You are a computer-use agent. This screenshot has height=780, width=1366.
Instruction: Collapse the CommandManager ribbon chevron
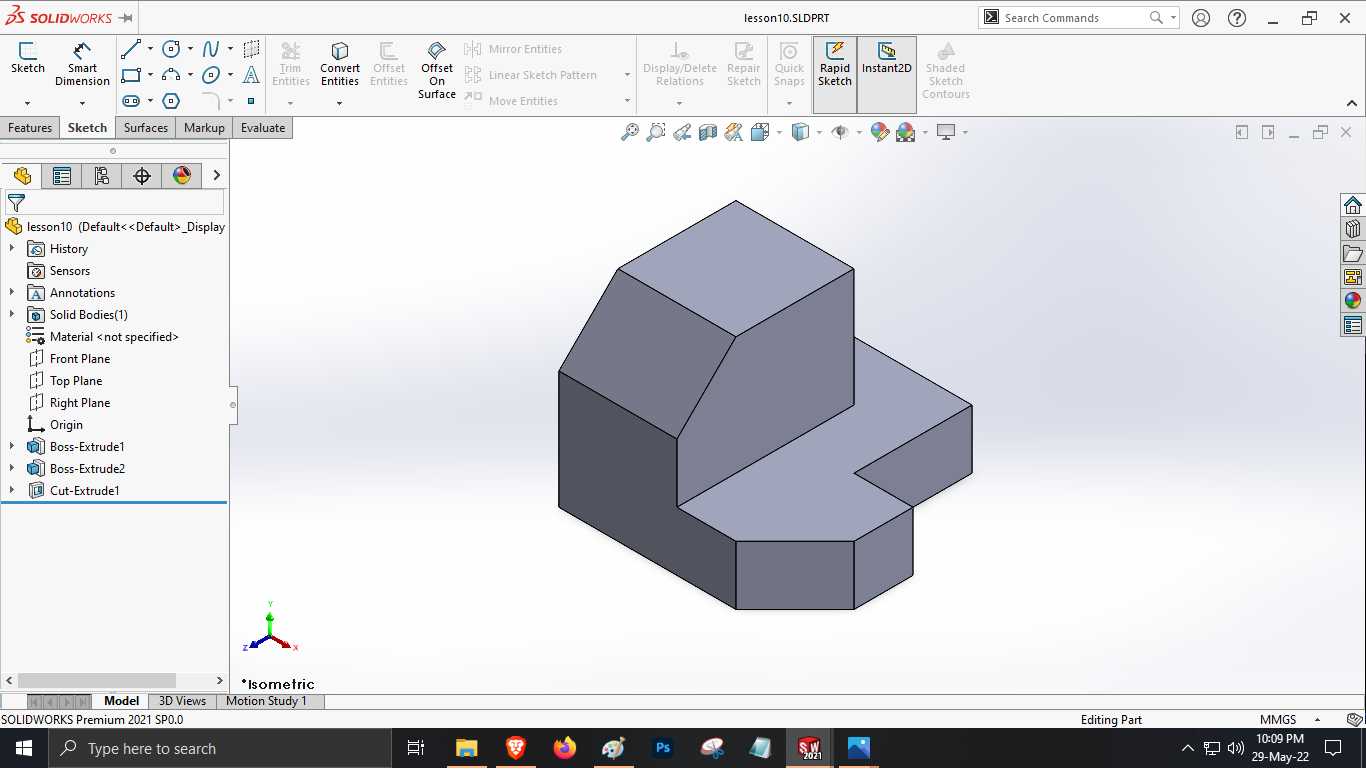tap(1352, 103)
